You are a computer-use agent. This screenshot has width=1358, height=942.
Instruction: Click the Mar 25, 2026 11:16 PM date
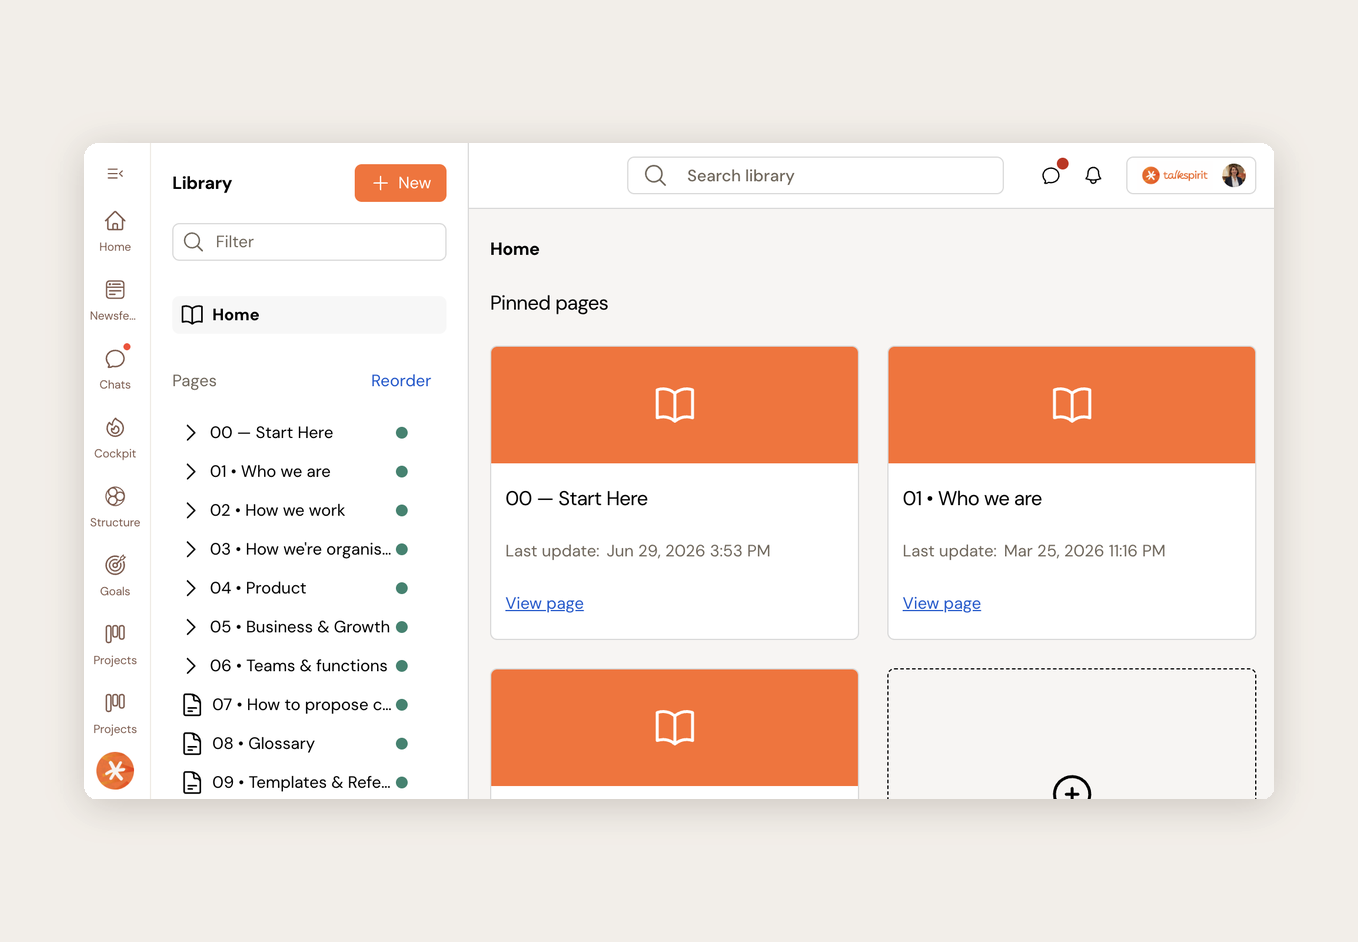1085,551
